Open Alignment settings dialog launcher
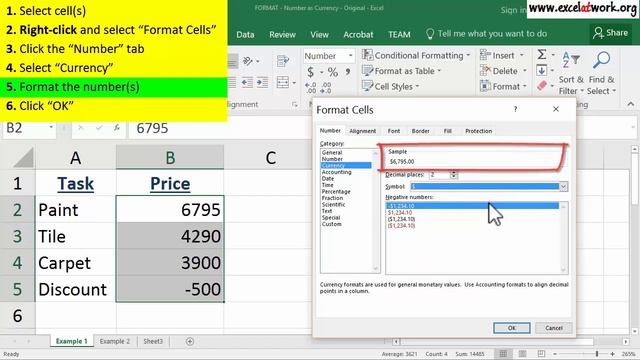 click(x=294, y=105)
